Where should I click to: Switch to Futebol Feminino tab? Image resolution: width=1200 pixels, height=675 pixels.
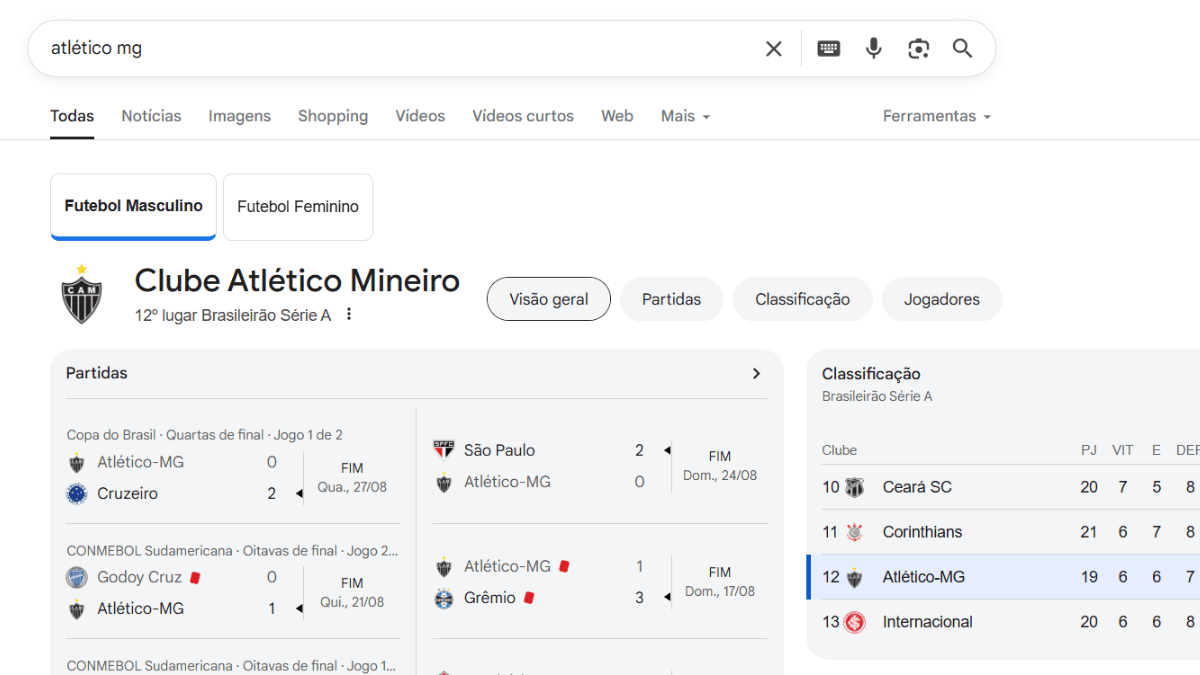tap(297, 207)
